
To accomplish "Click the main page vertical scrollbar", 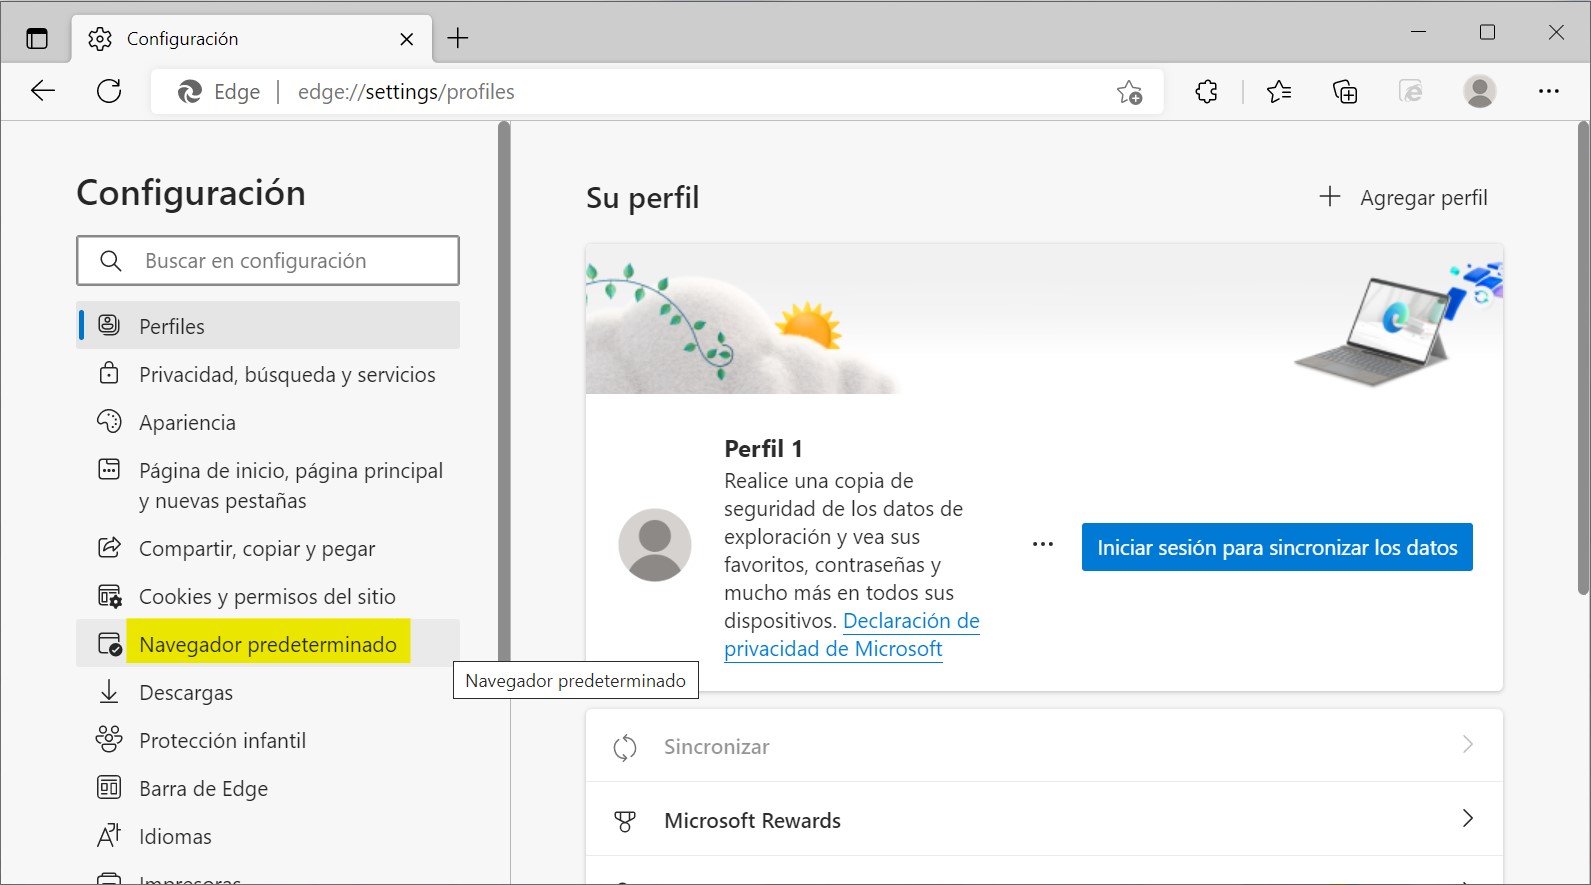I will click(1583, 358).
